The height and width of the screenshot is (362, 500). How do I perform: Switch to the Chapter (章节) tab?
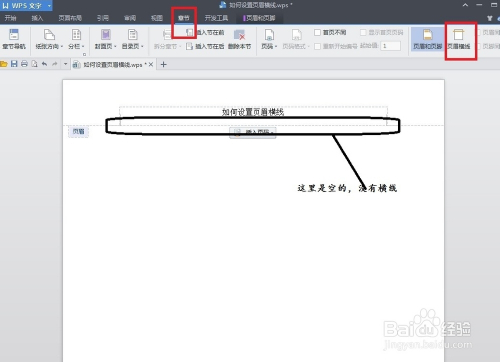pos(184,18)
